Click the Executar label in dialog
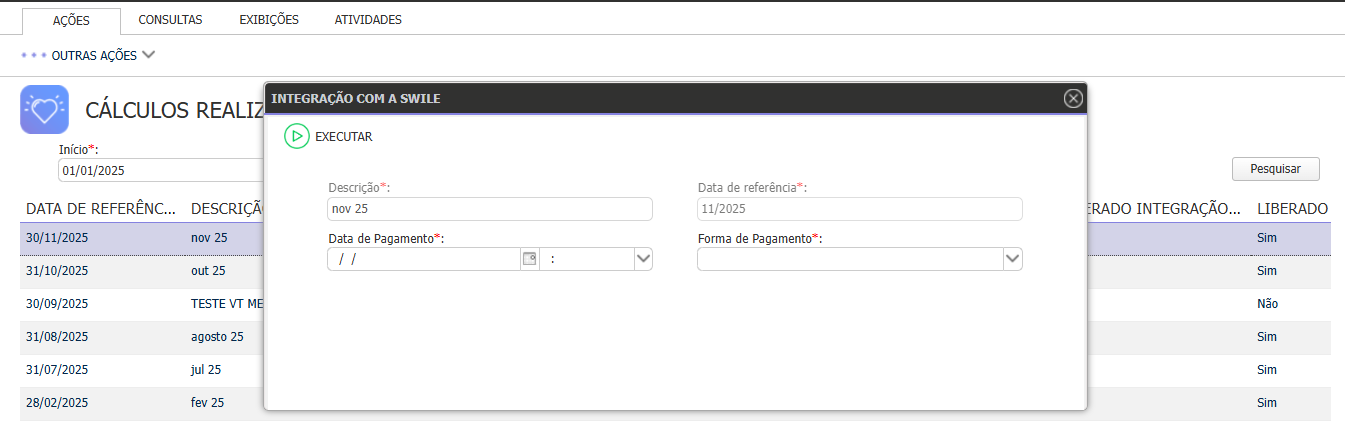The width and height of the screenshot is (1345, 440). [x=344, y=137]
